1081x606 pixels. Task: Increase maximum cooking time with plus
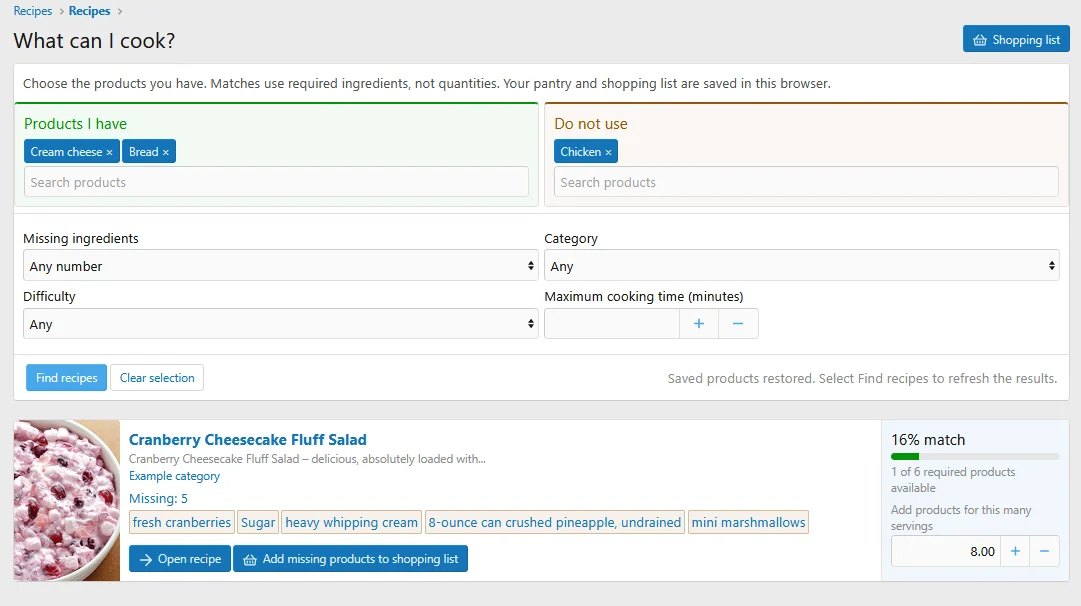[x=698, y=324]
